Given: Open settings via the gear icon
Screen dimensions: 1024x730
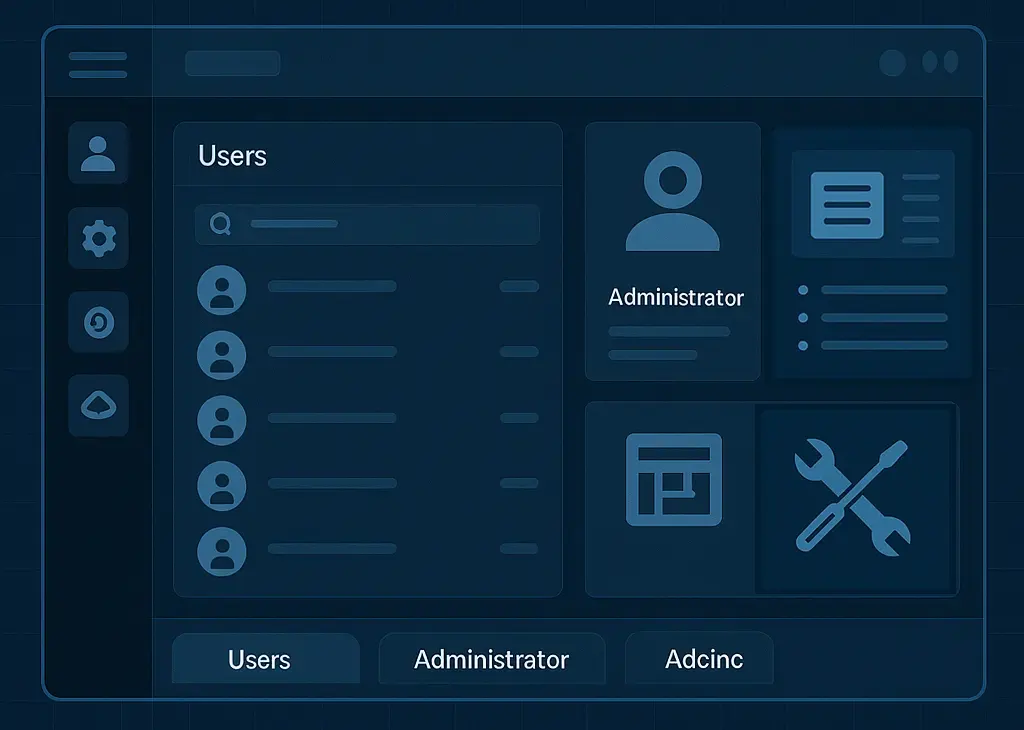Looking at the screenshot, I should [x=98, y=239].
